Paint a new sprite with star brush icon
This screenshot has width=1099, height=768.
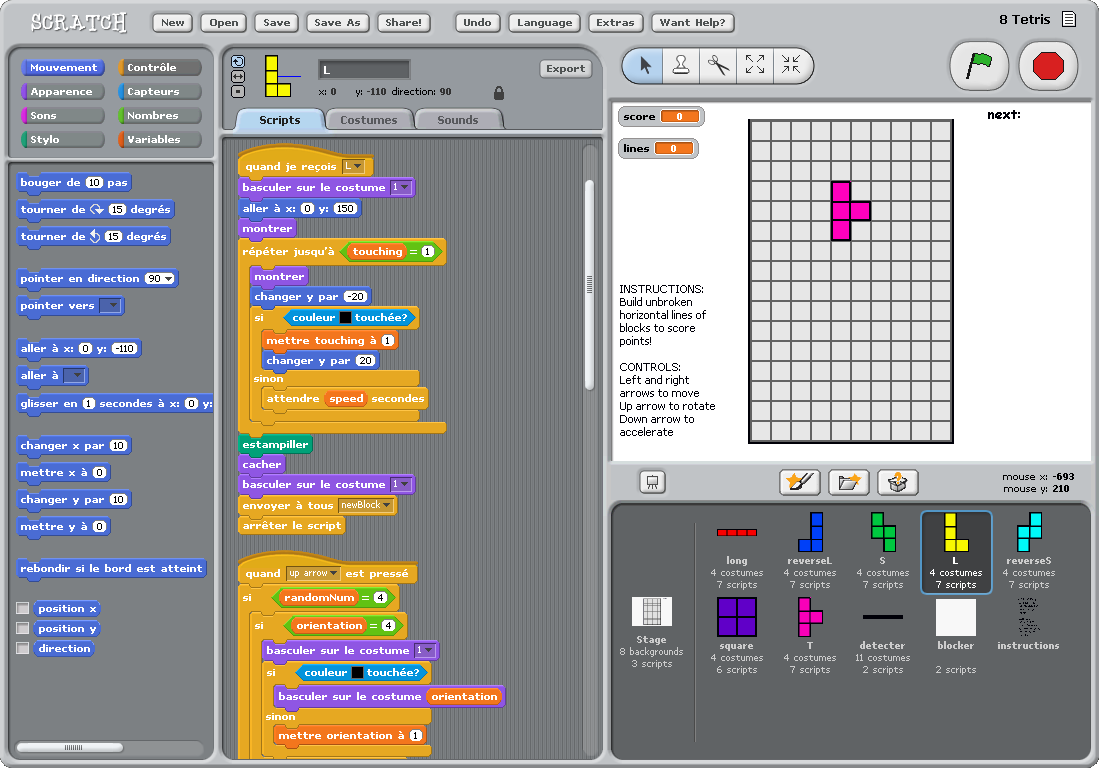(799, 482)
